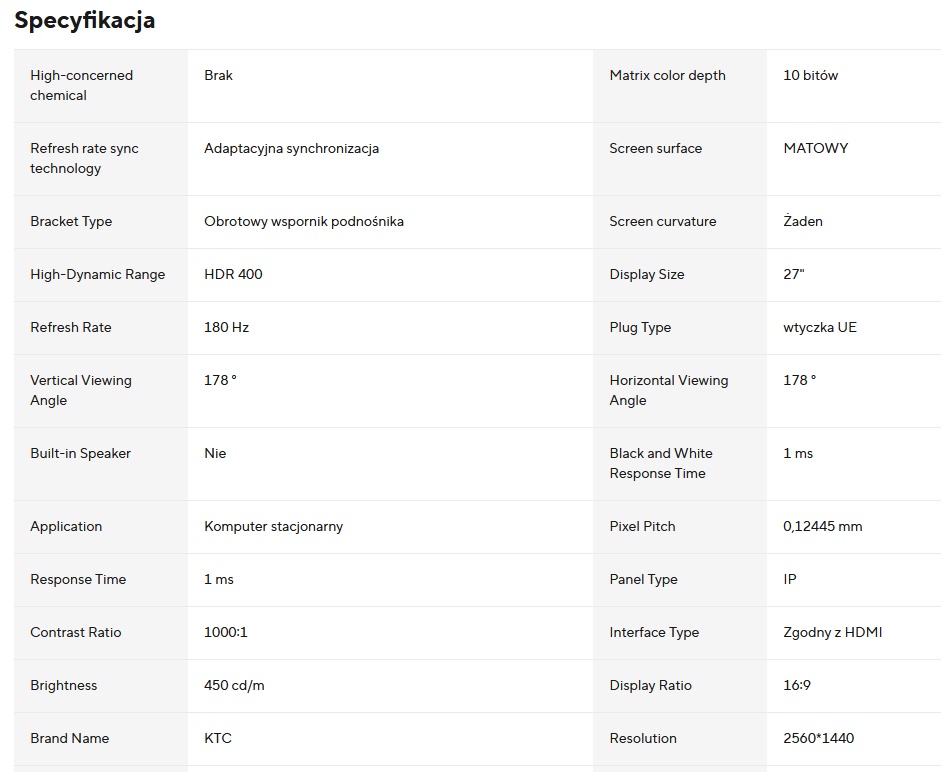Select the 0,12445 mm pixel pitch value

pyautogui.click(x=822, y=526)
